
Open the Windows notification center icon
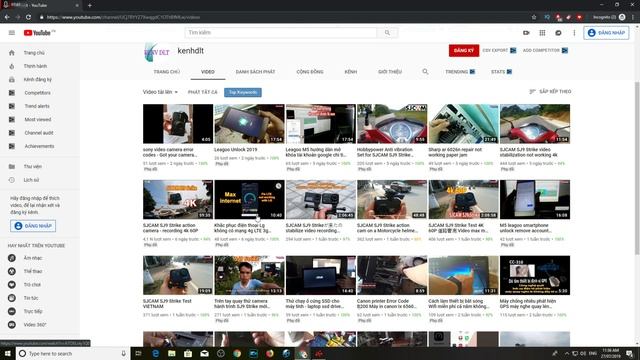[x=630, y=353]
